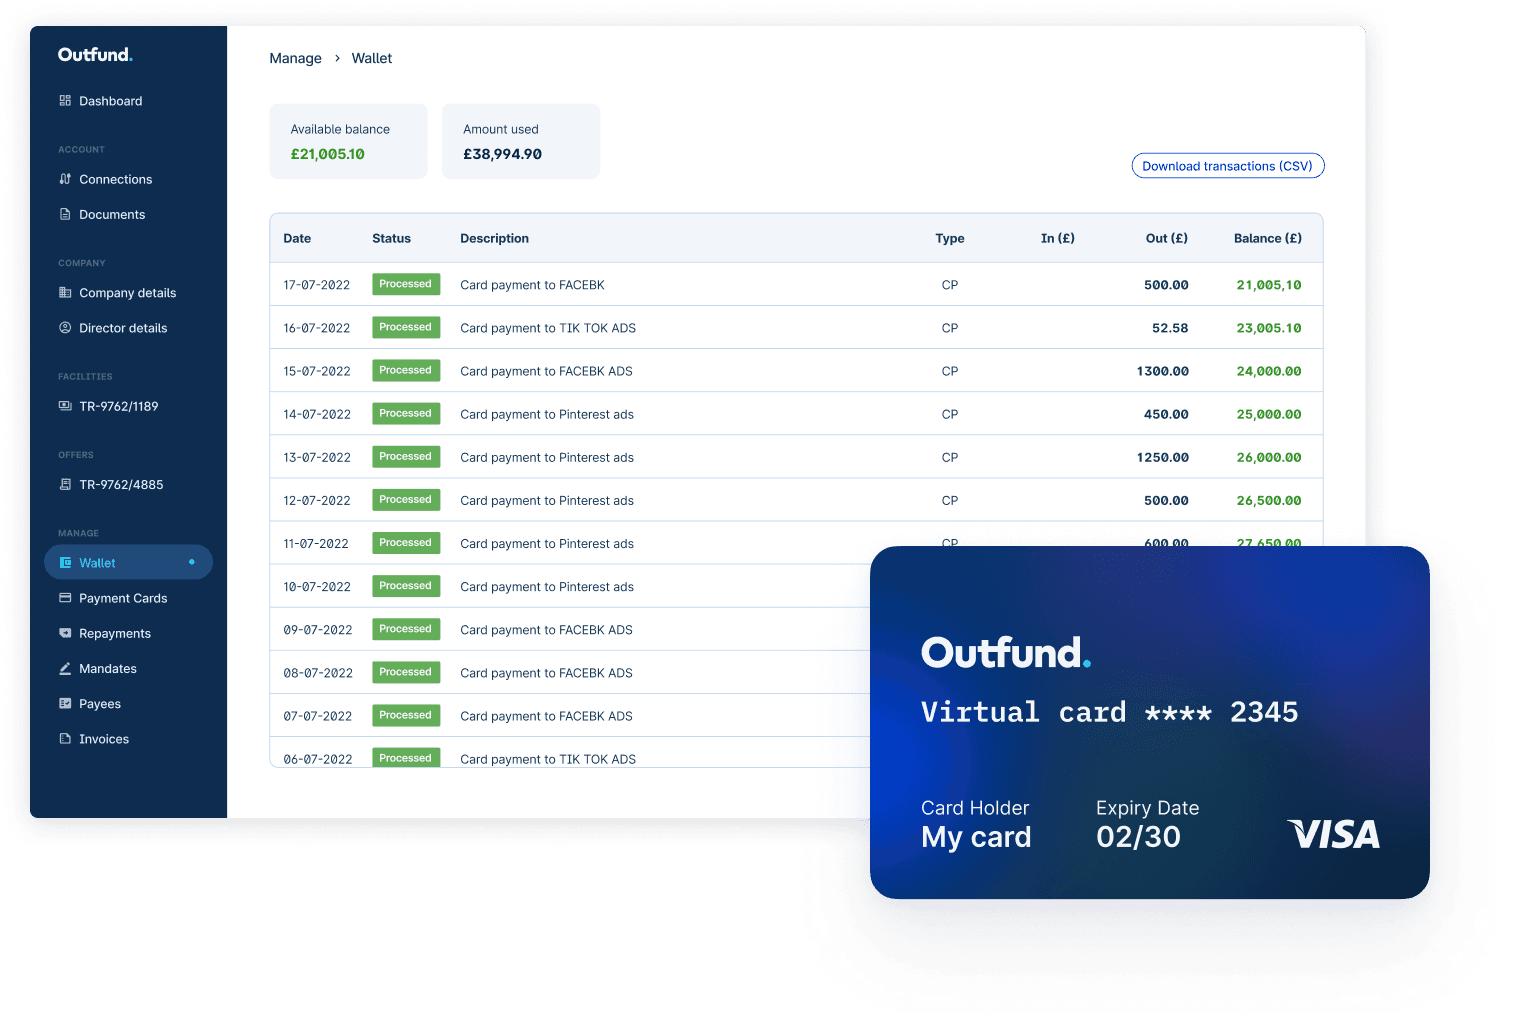Viewport: 1520px width, 1036px height.
Task: Click date 17-07-2022 in the table
Action: (317, 285)
